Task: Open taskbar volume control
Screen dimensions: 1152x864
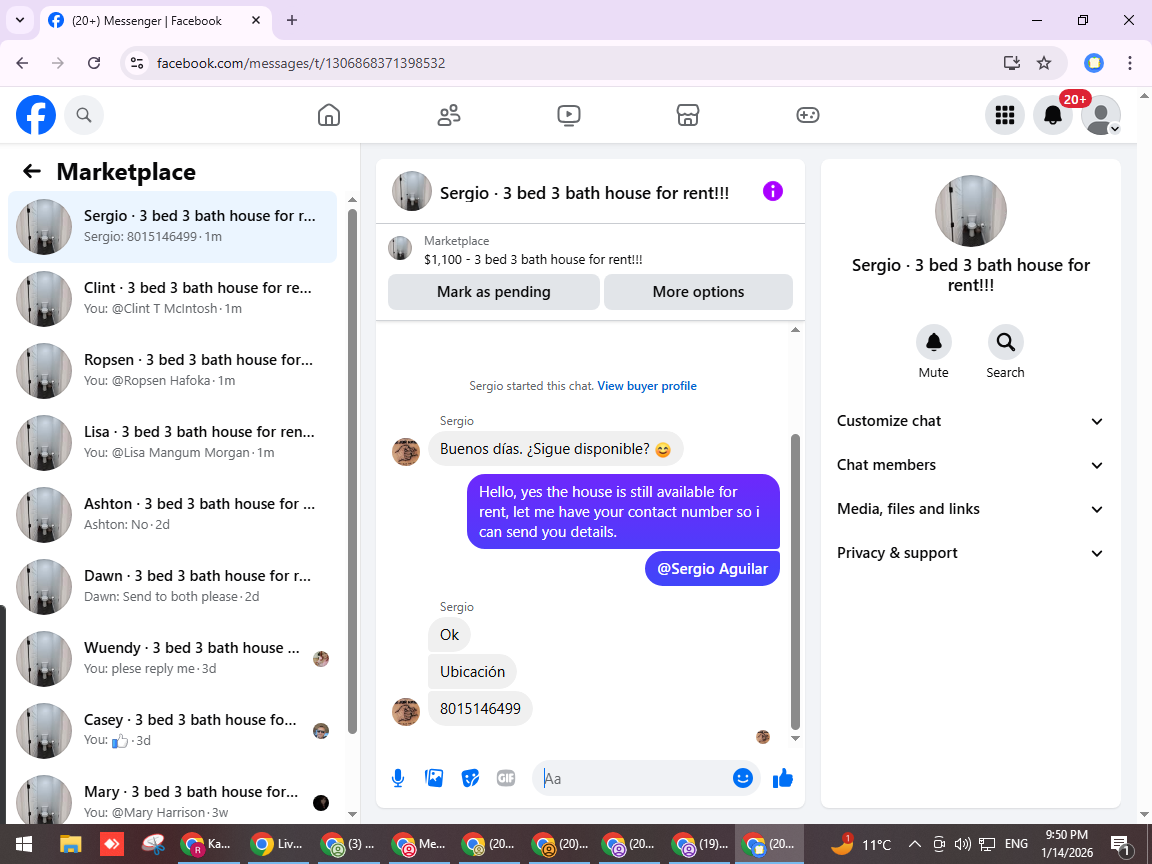Action: 963,844
